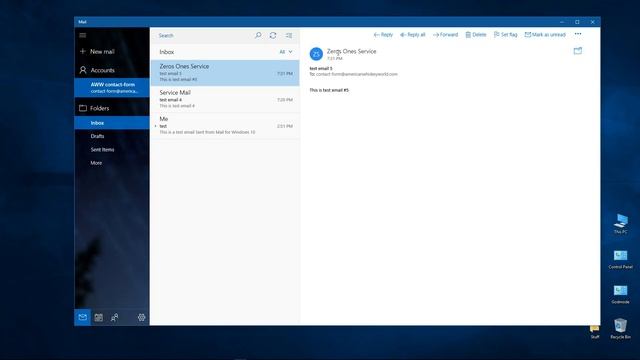Open Recycle Bin desktop icon
This screenshot has width=640, height=360.
coord(620,329)
